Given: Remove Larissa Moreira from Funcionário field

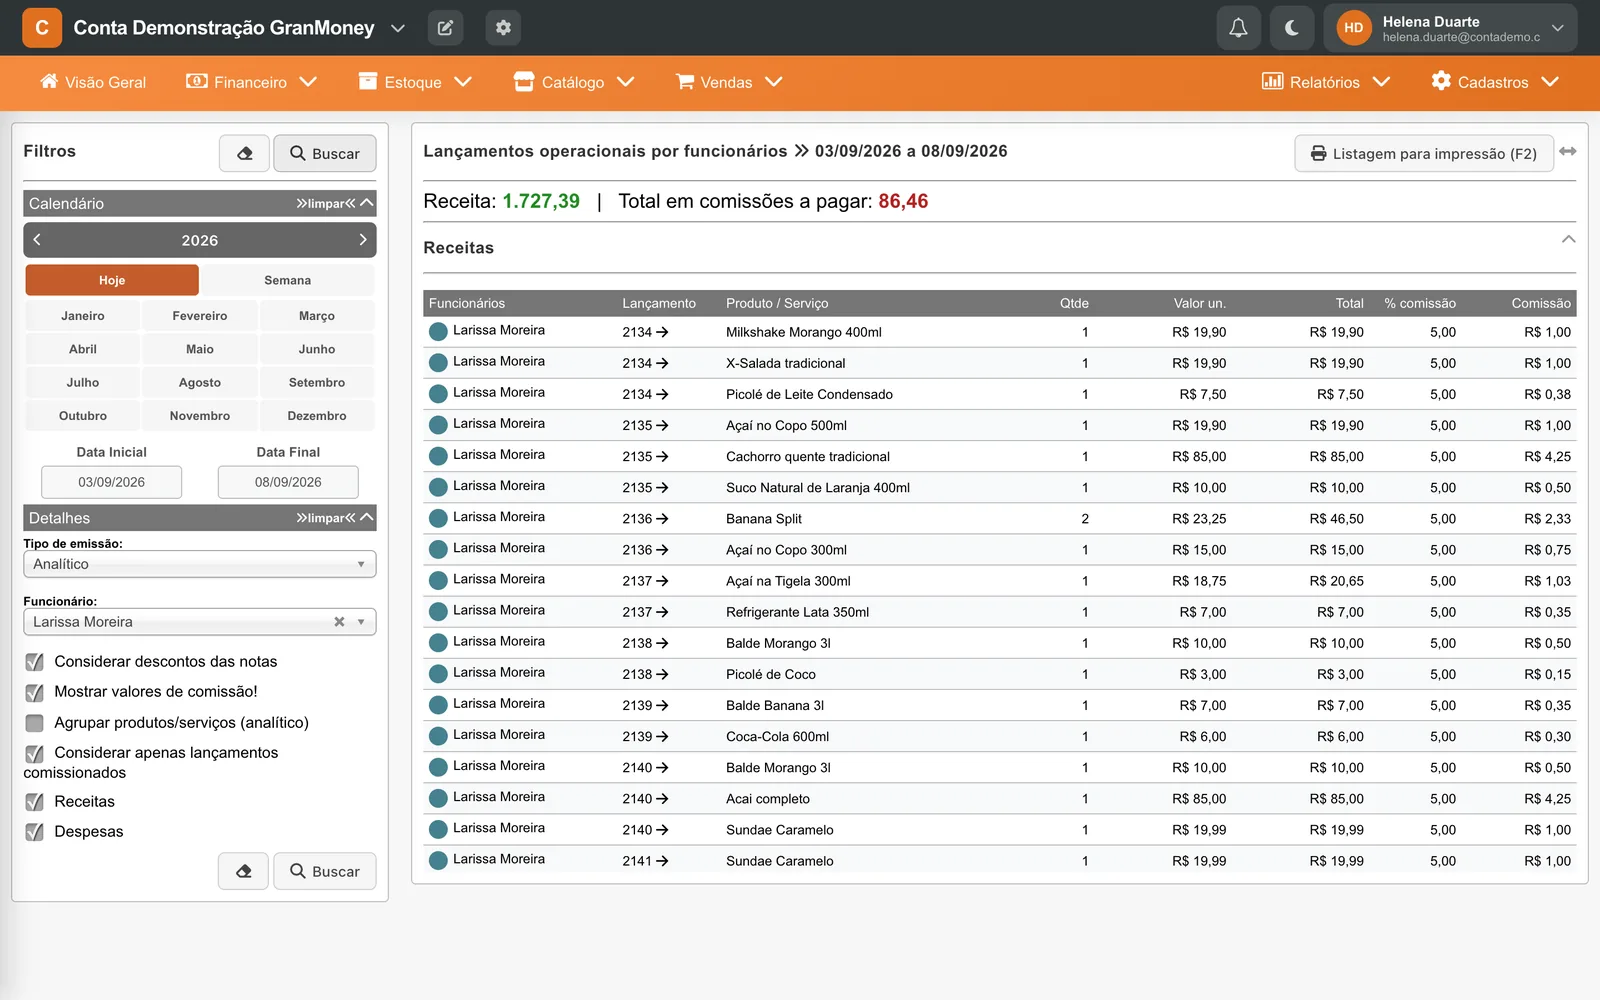Looking at the screenshot, I should pos(339,622).
